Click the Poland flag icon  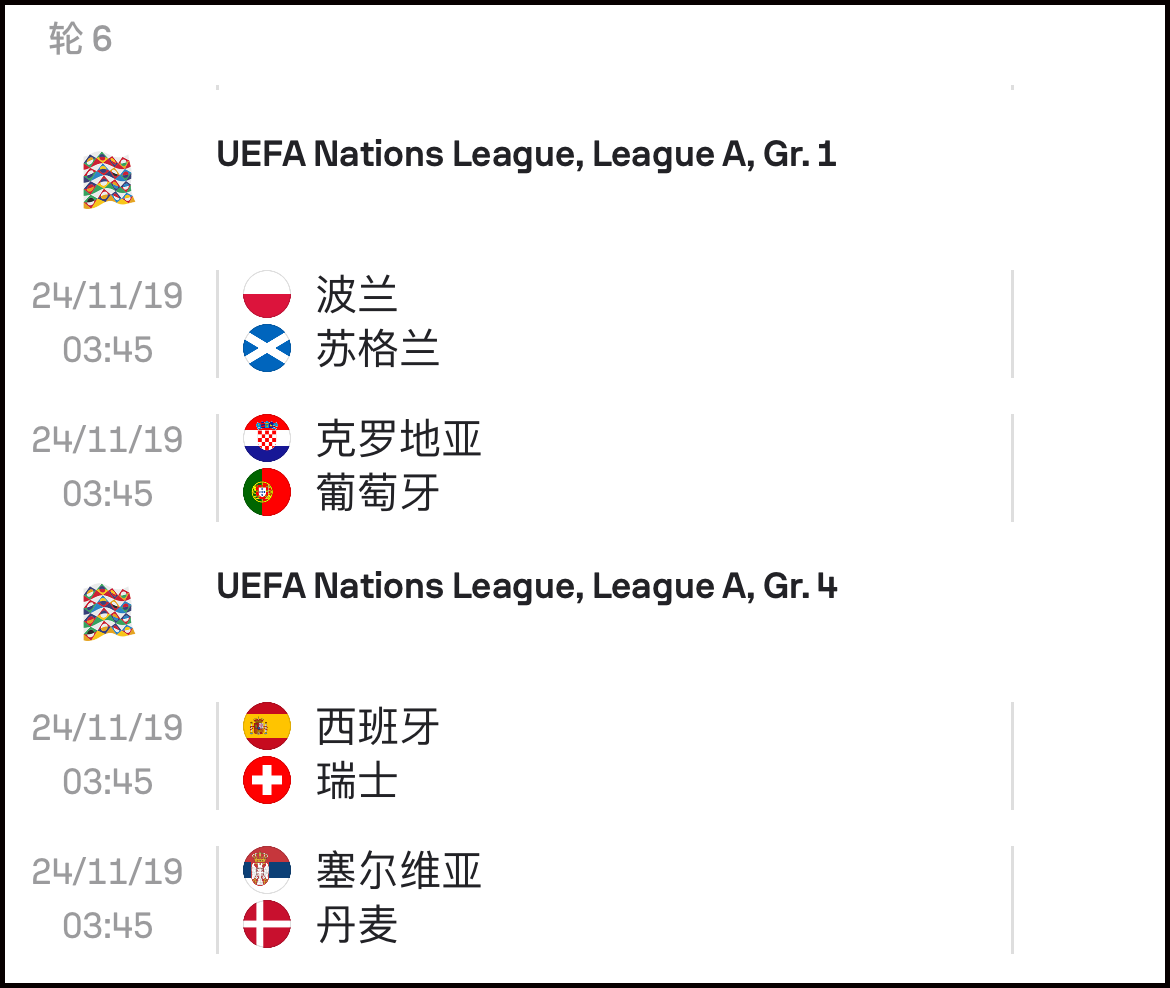[x=266, y=294]
